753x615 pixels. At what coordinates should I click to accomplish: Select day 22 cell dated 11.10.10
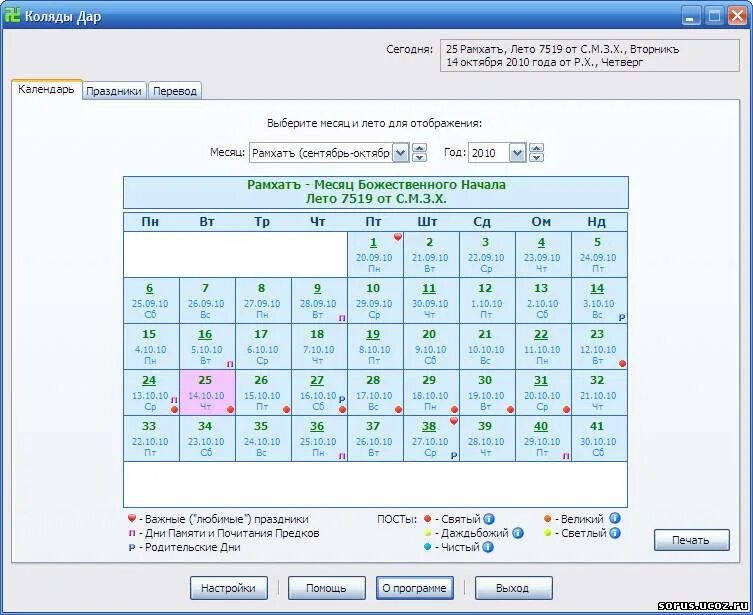tap(543, 347)
